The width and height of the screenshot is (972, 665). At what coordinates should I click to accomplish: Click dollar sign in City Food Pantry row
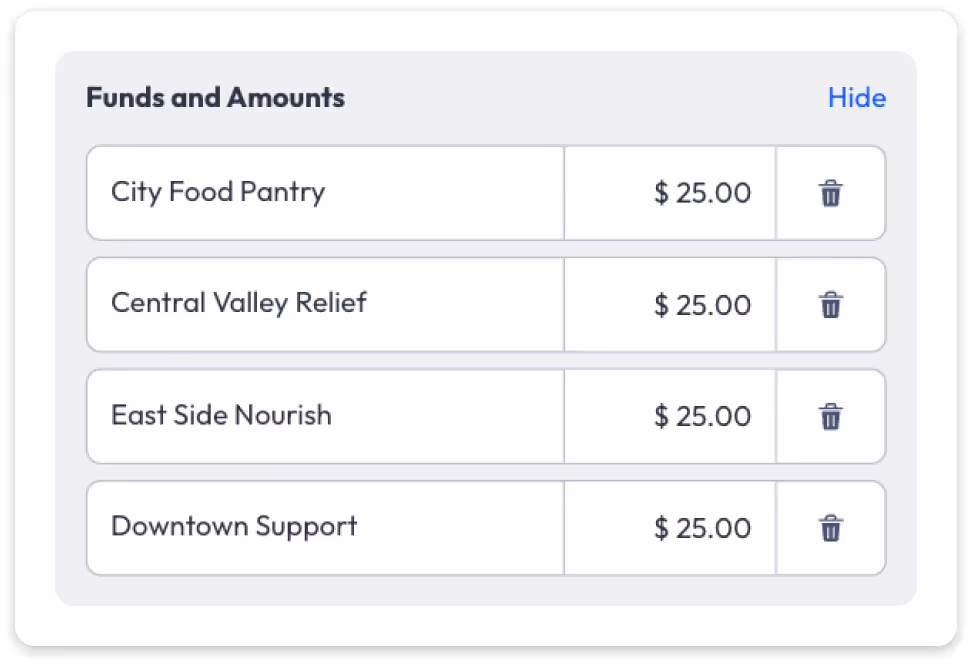(x=661, y=193)
